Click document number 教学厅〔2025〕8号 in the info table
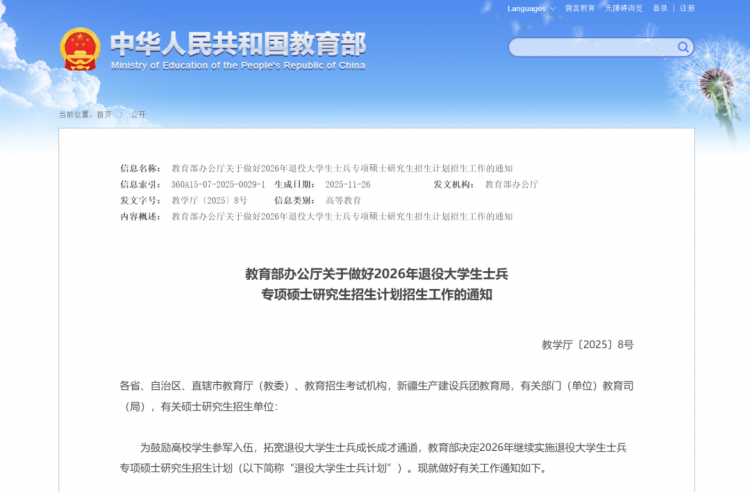This screenshot has width=750, height=492. pos(210,200)
